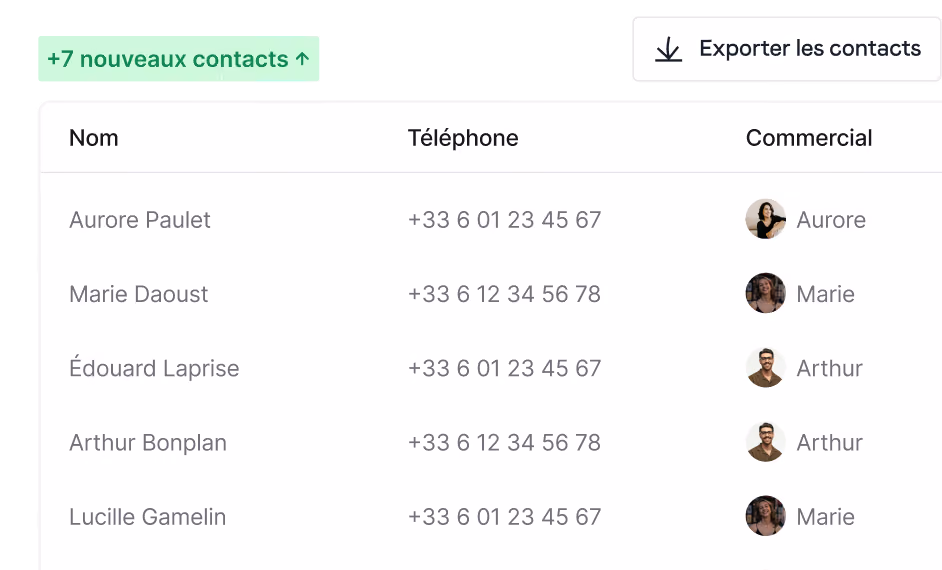Click Arthur's avatar in the Édouard Laprise row

[765, 368]
